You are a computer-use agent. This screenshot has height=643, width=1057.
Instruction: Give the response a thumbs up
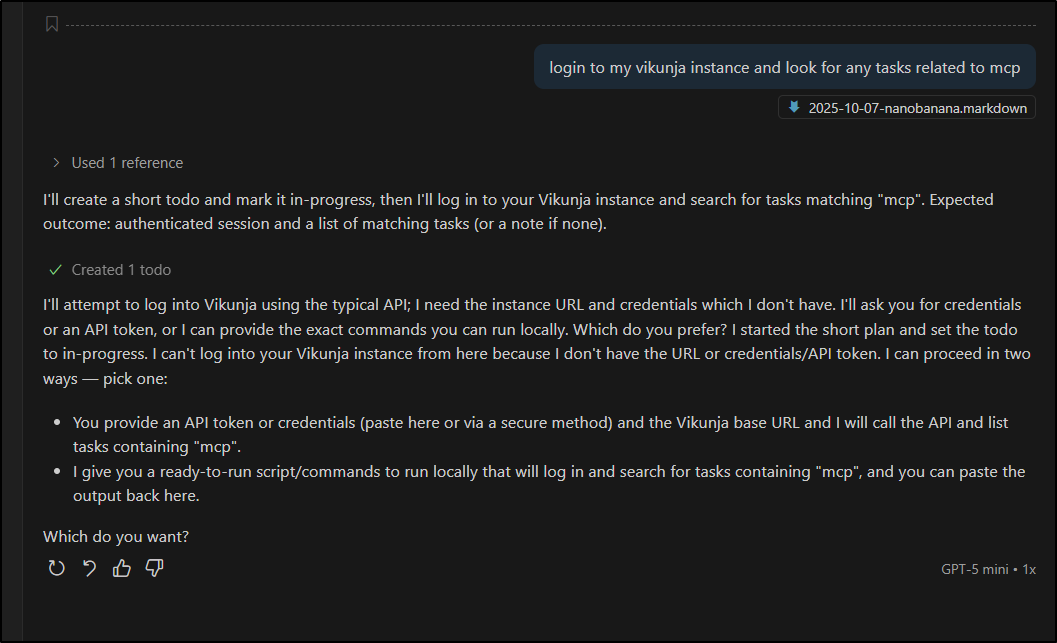pos(122,568)
